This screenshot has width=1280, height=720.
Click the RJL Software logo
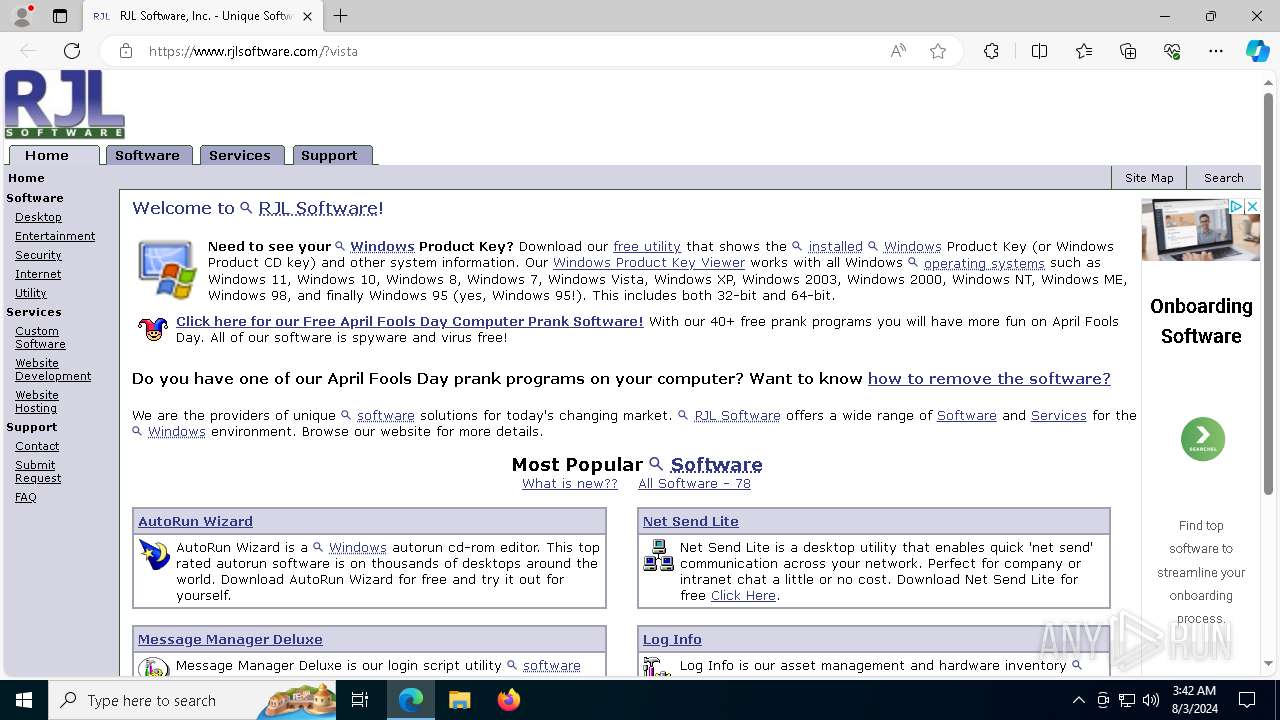pos(65,104)
